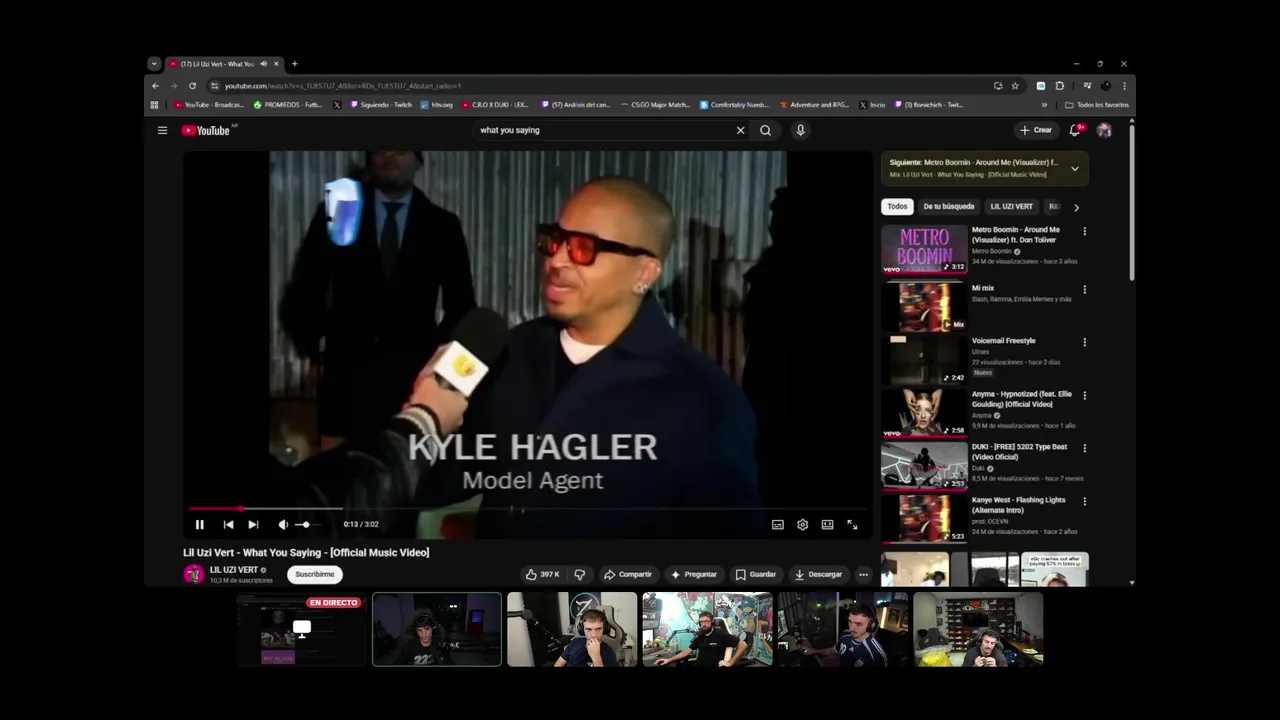This screenshot has height=720, width=1280.
Task: Open the player settings gear
Action: point(802,524)
